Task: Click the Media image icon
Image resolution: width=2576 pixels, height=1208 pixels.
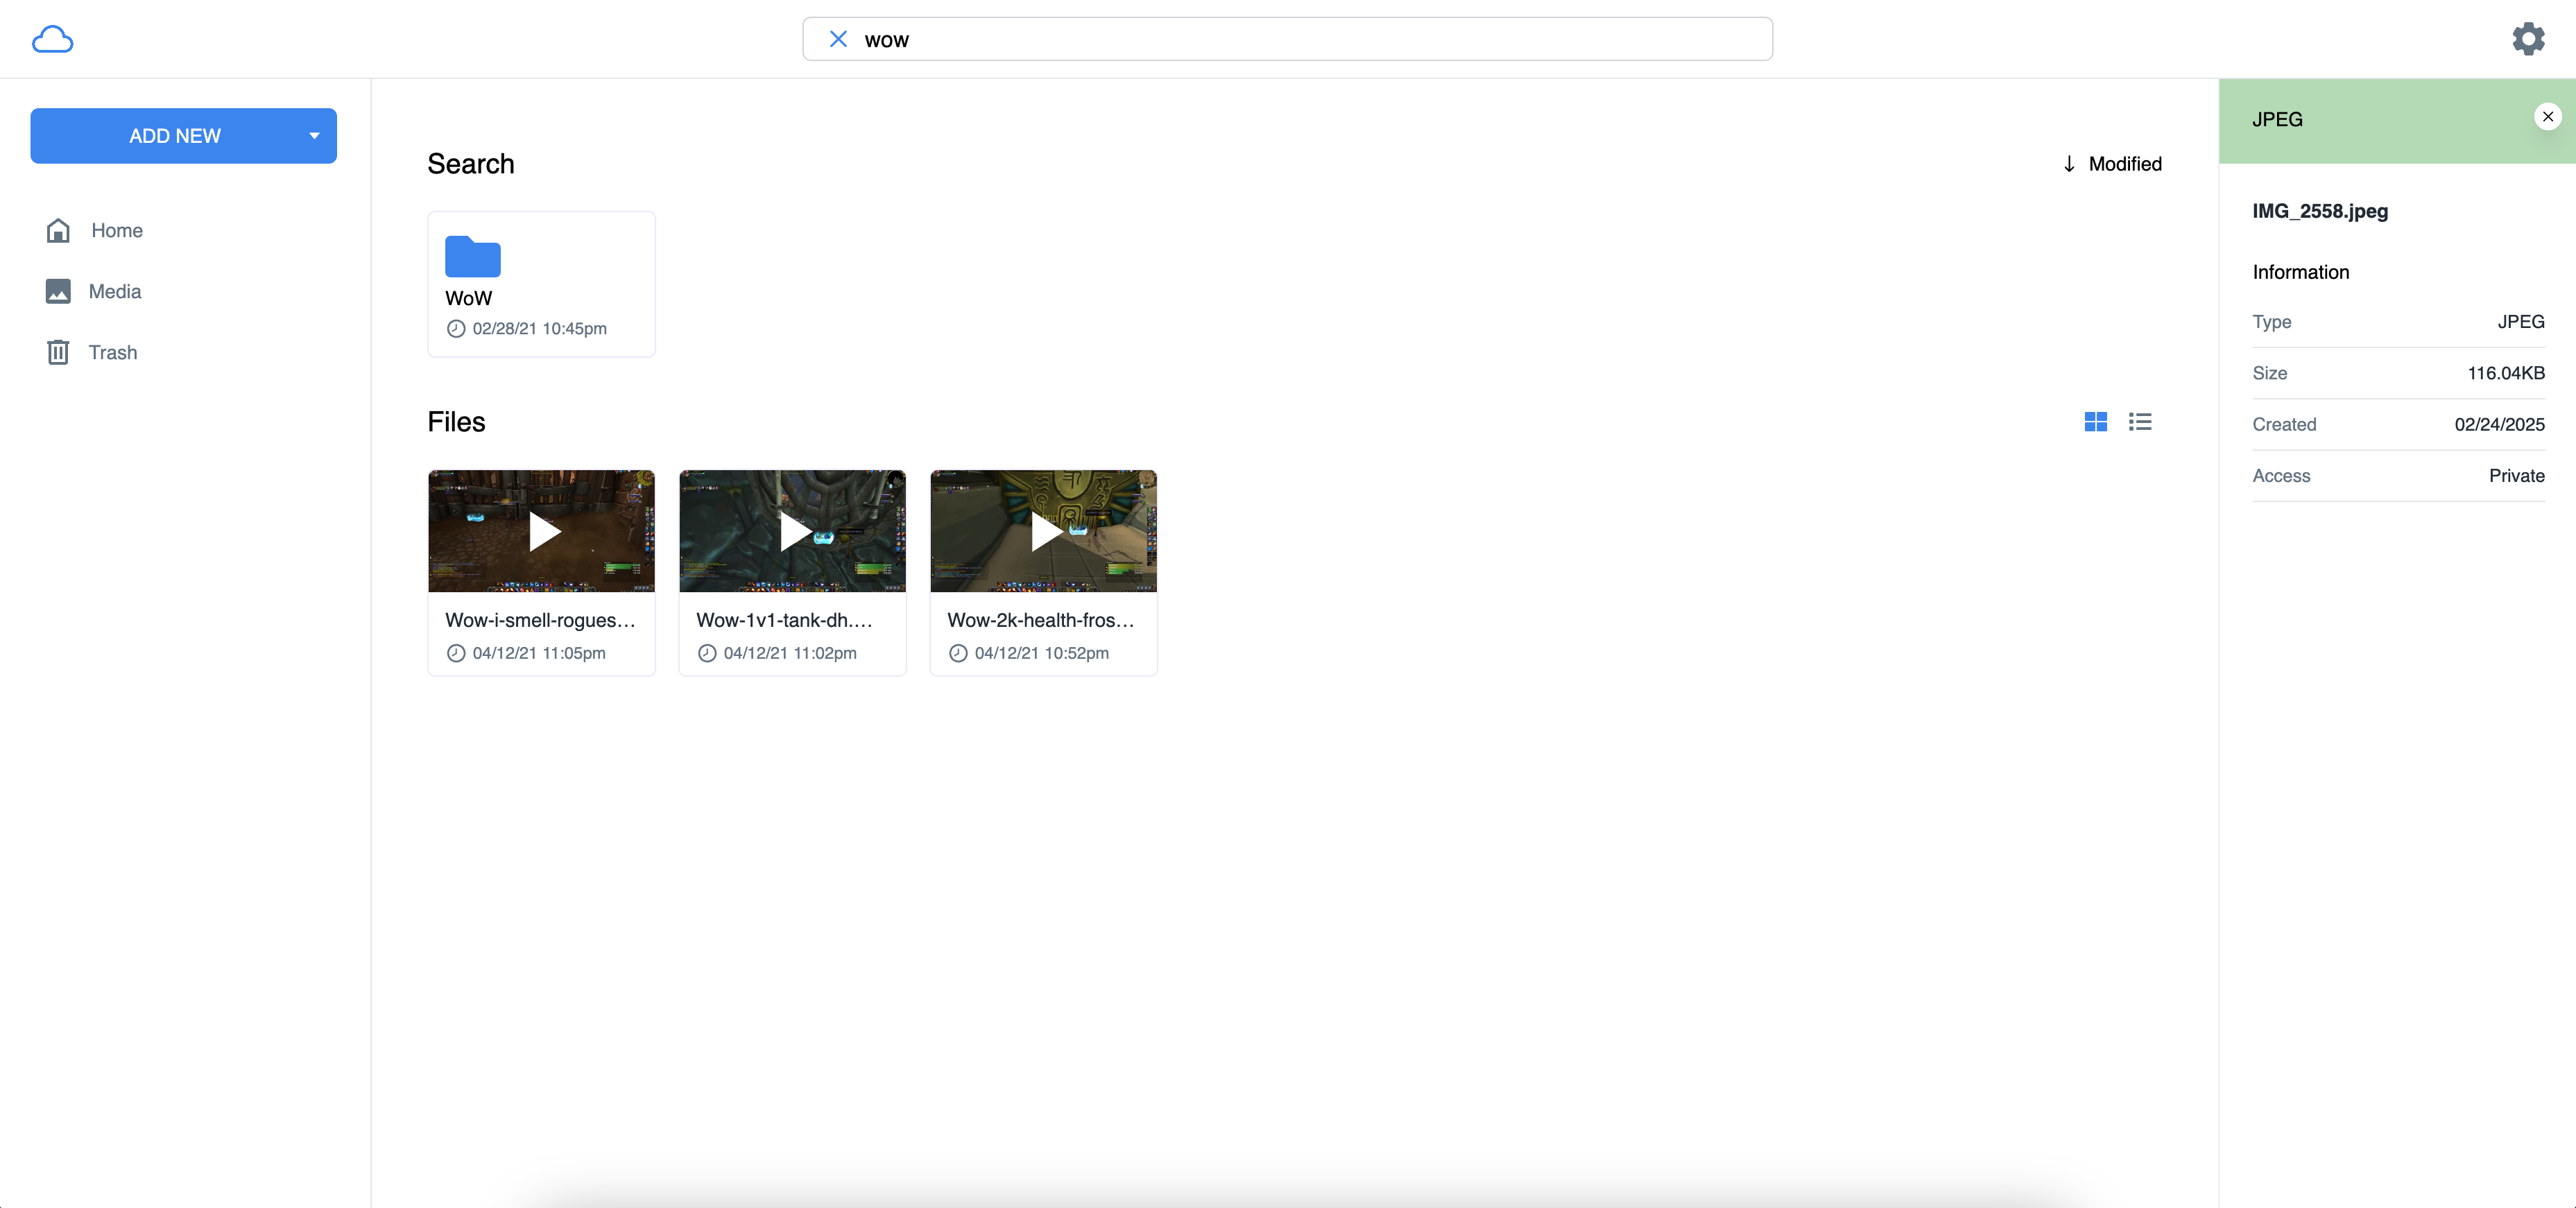Action: click(58, 291)
